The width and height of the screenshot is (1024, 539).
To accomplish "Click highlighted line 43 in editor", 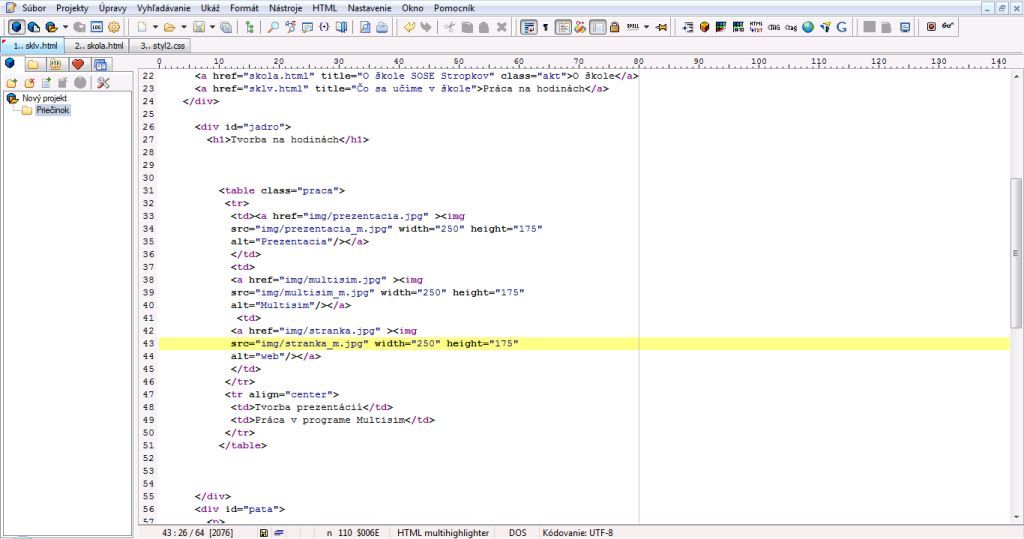I will 584,344.
